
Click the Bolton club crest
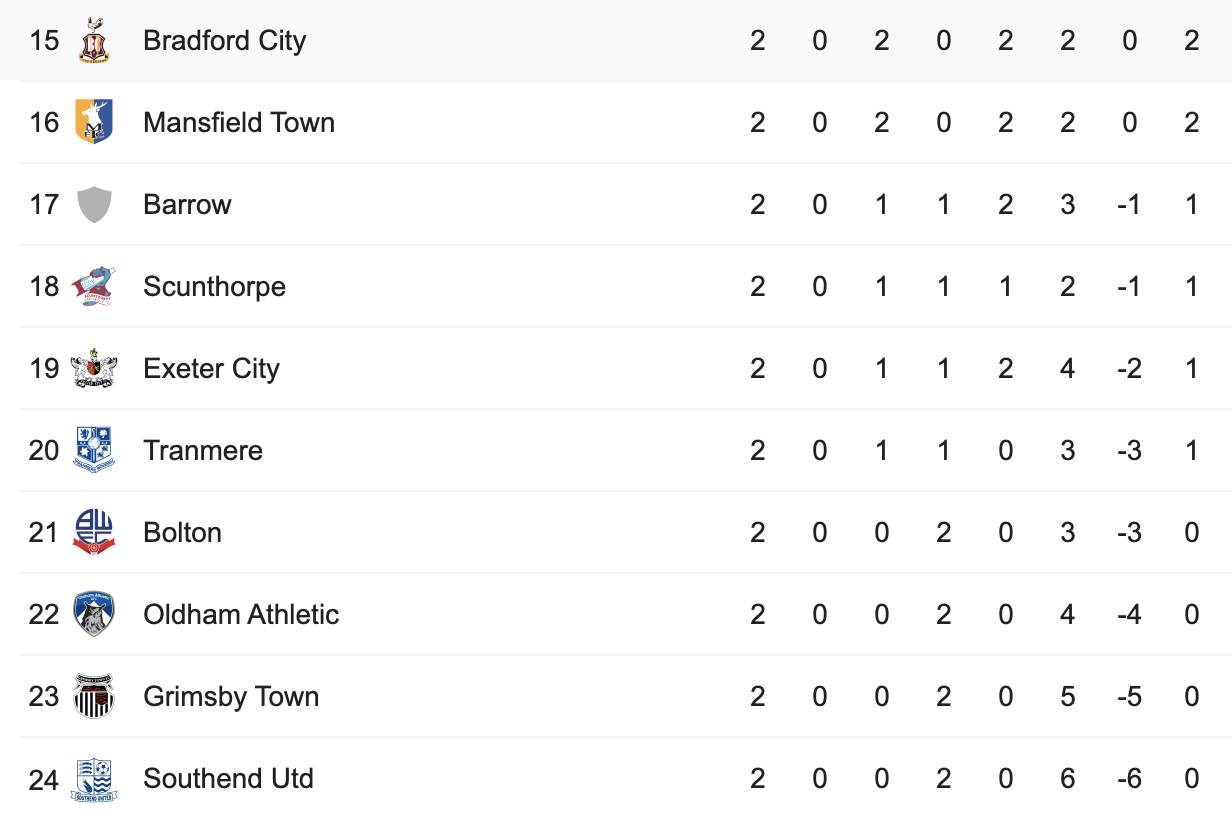(x=94, y=532)
